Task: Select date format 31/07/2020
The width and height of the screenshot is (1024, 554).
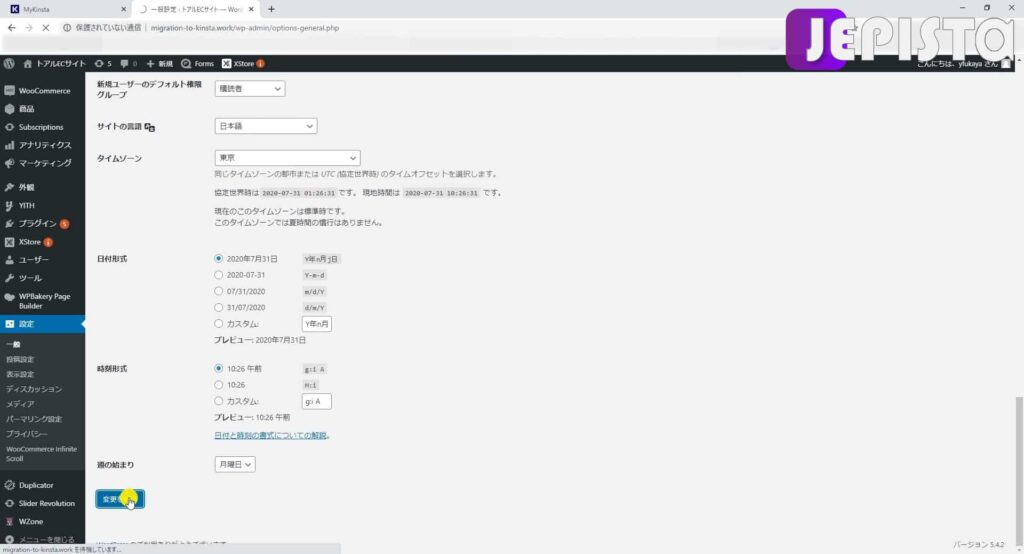Action: click(218, 308)
